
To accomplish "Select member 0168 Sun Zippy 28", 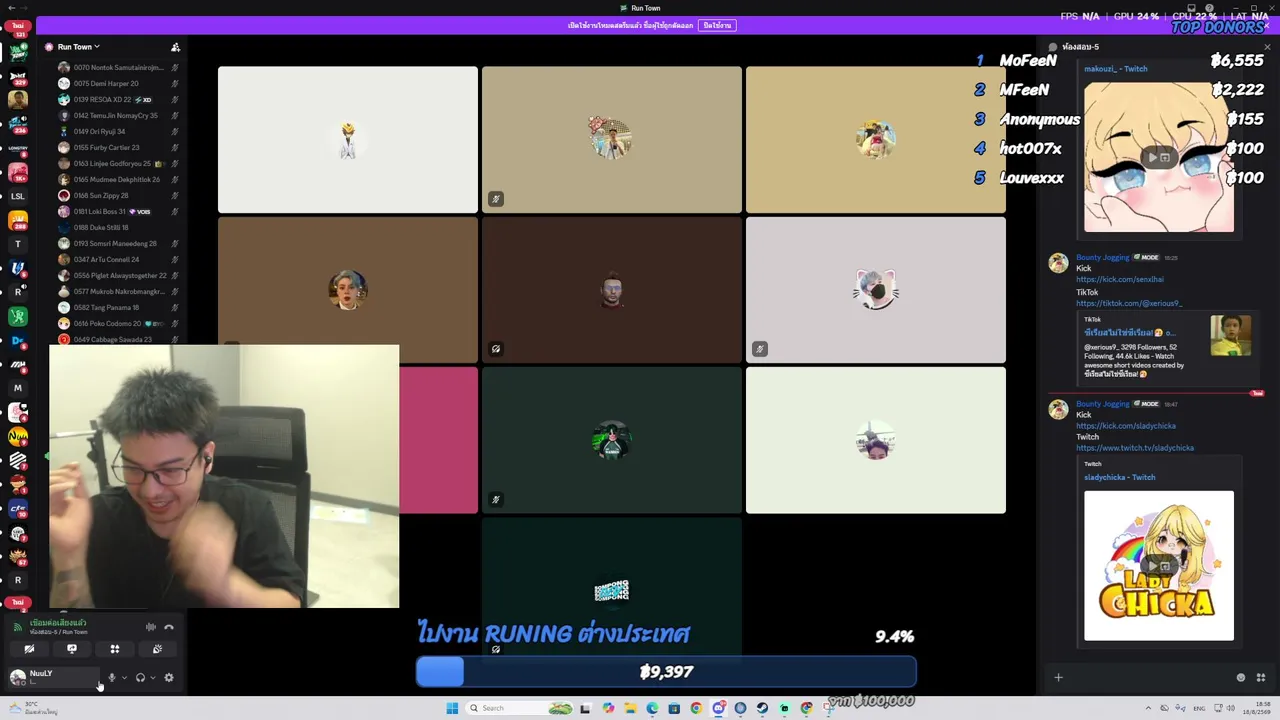I will click(x=118, y=195).
